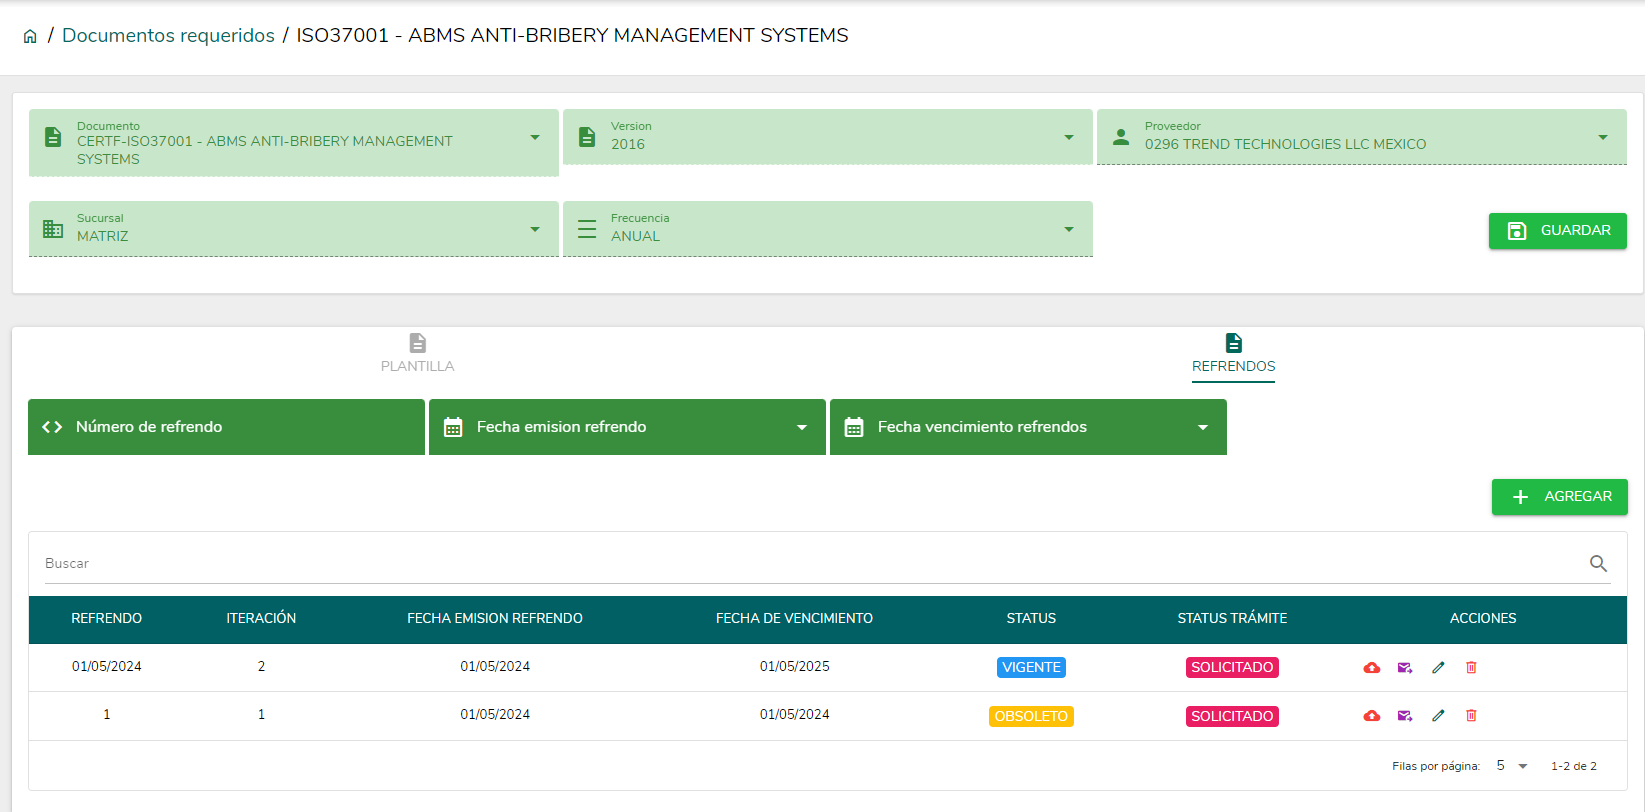Delete the VIGENTE row with trash icon
The height and width of the screenshot is (812, 1645).
point(1471,668)
